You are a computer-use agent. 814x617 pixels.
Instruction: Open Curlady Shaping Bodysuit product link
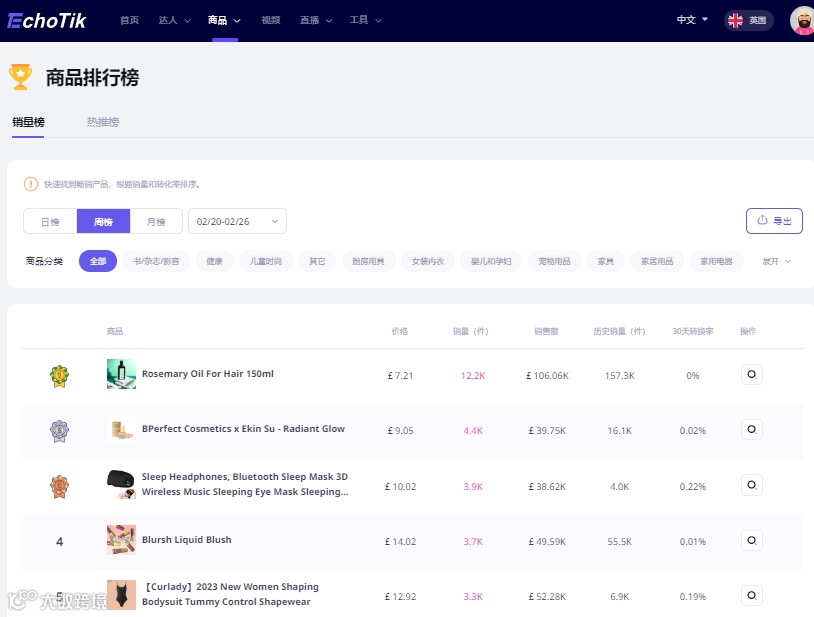click(x=230, y=595)
